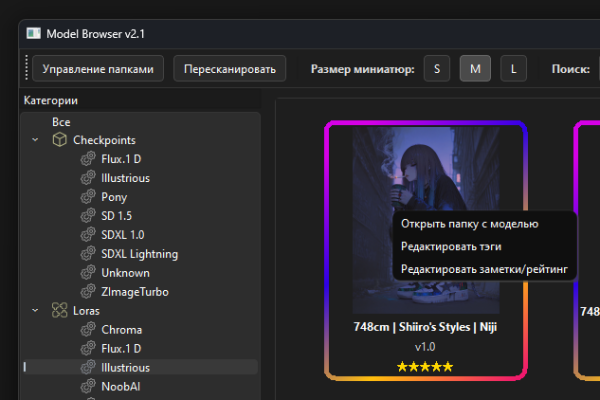600x400 pixels.
Task: Select the SDXL 1.0 category
Action: pos(122,235)
